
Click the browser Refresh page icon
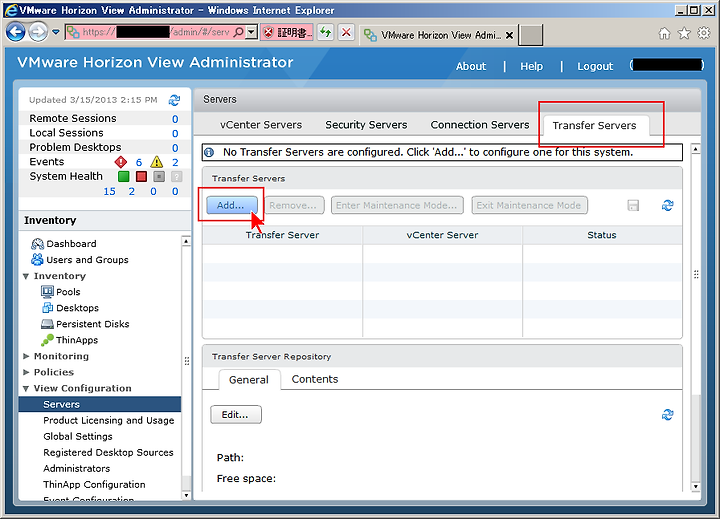point(326,32)
